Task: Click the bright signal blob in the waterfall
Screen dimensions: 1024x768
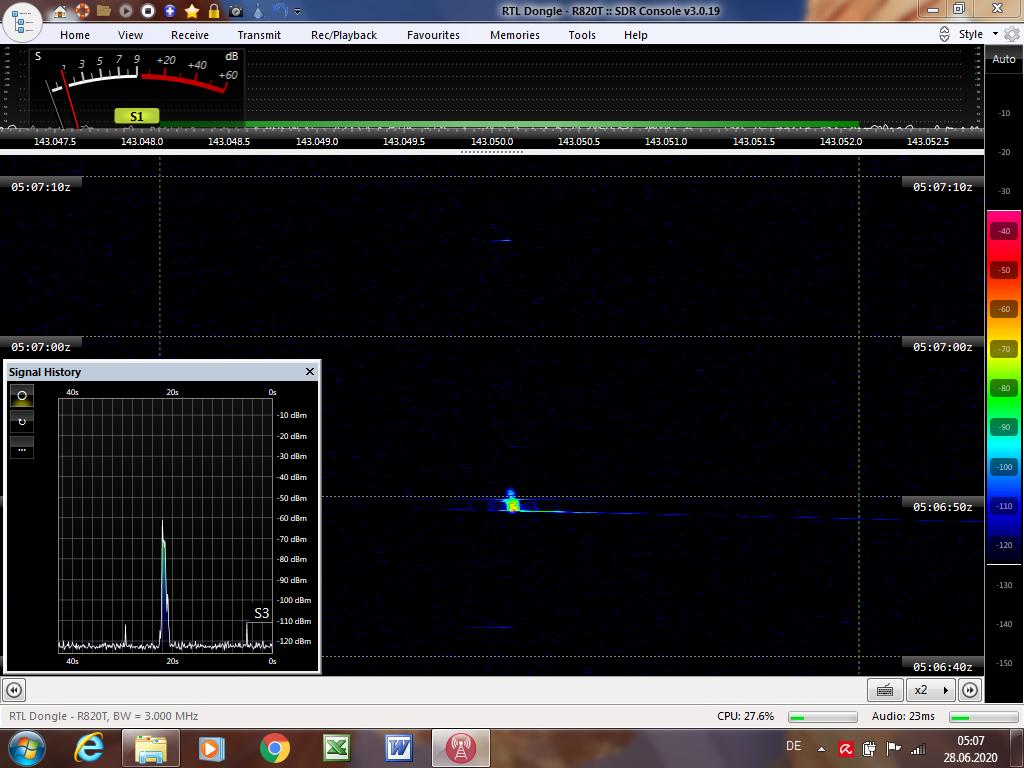Action: click(x=512, y=502)
